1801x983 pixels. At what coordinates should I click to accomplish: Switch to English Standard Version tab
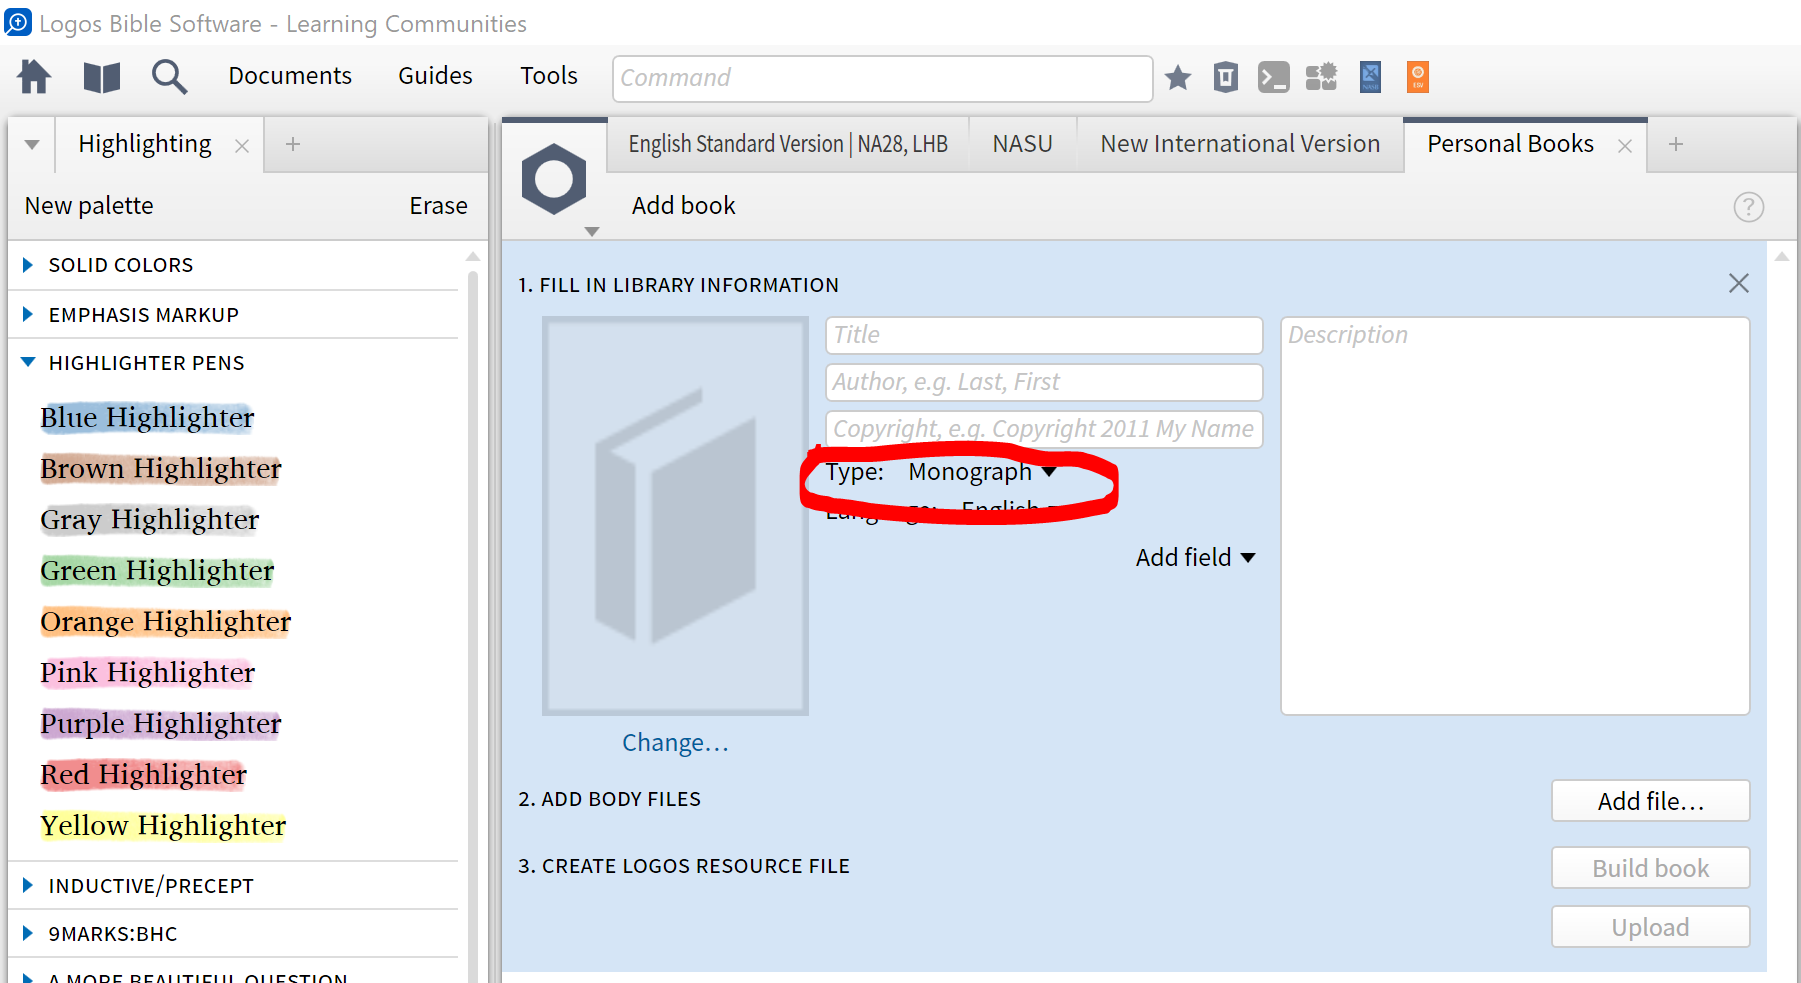coord(788,144)
